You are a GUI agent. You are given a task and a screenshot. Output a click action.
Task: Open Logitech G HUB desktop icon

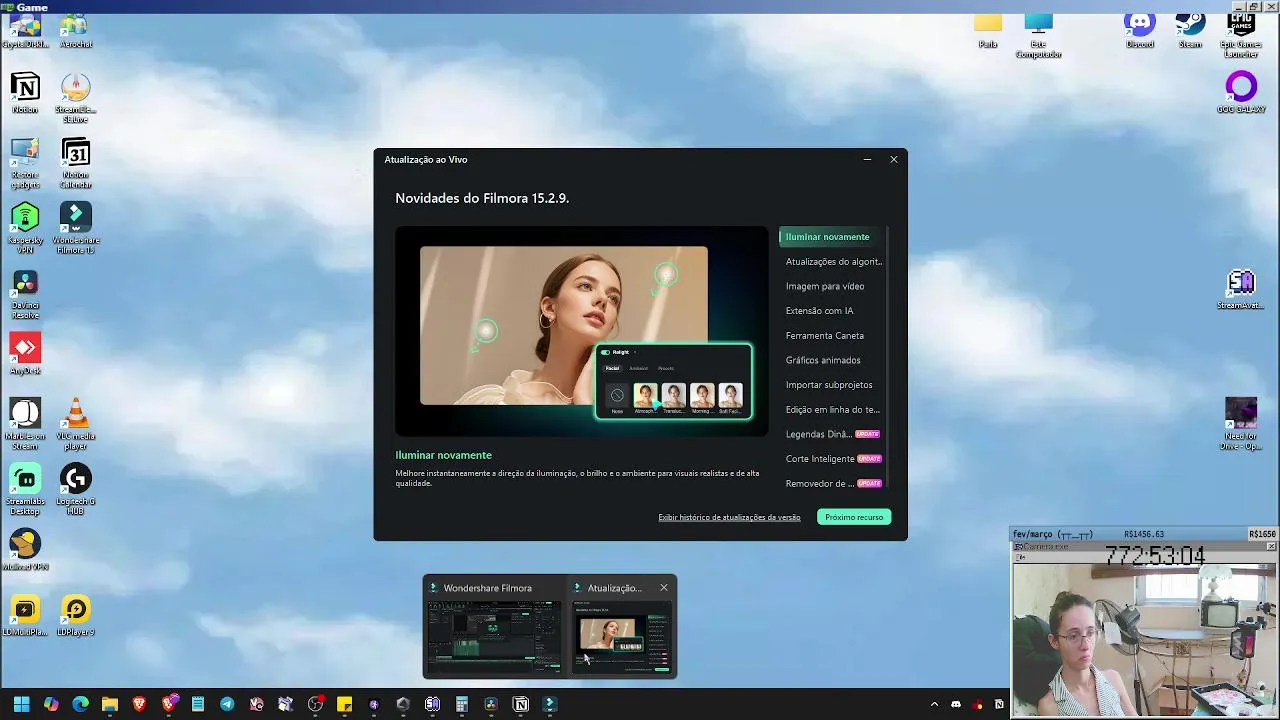pyautogui.click(x=76, y=490)
